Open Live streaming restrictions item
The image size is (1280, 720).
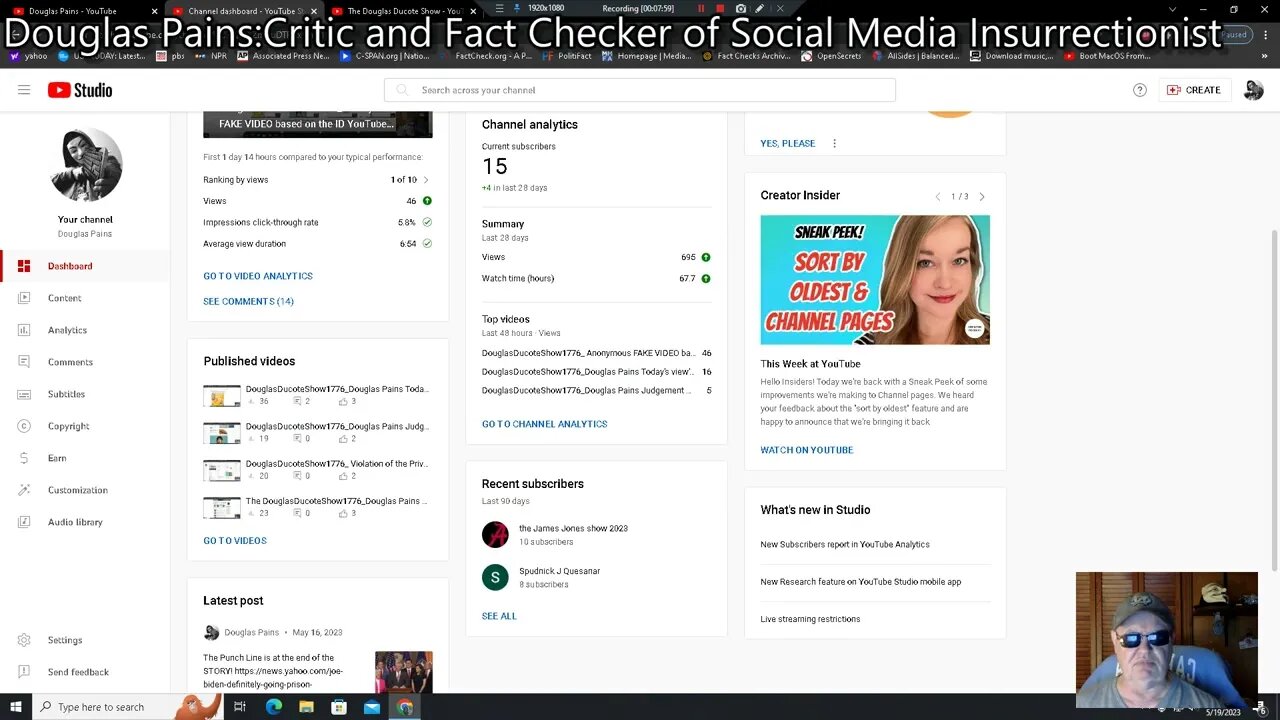[x=810, y=619]
